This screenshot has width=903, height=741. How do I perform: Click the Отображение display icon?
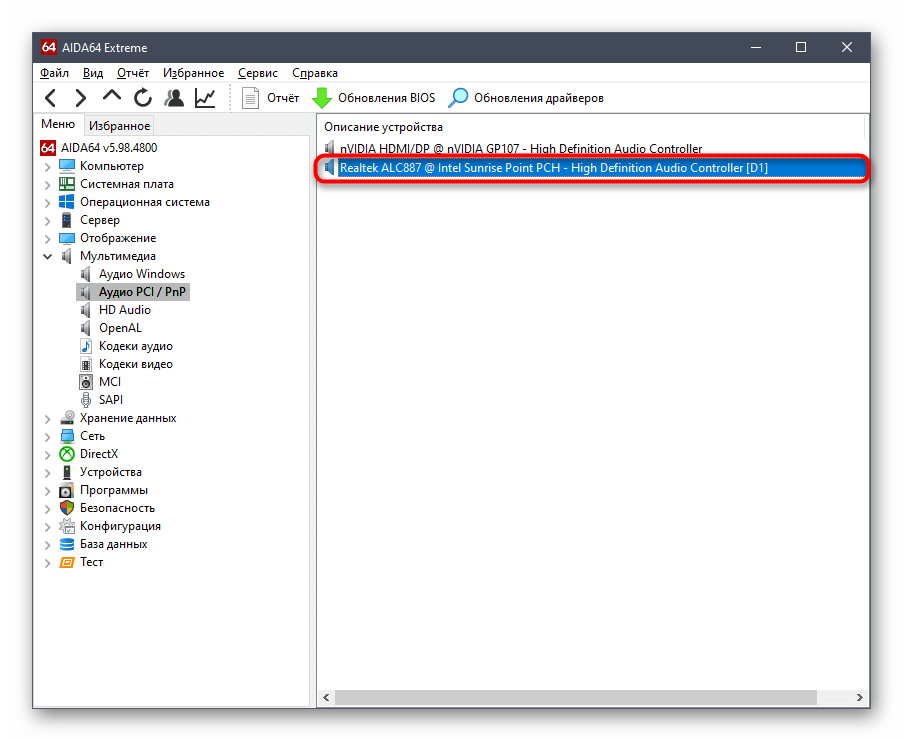tap(67, 238)
